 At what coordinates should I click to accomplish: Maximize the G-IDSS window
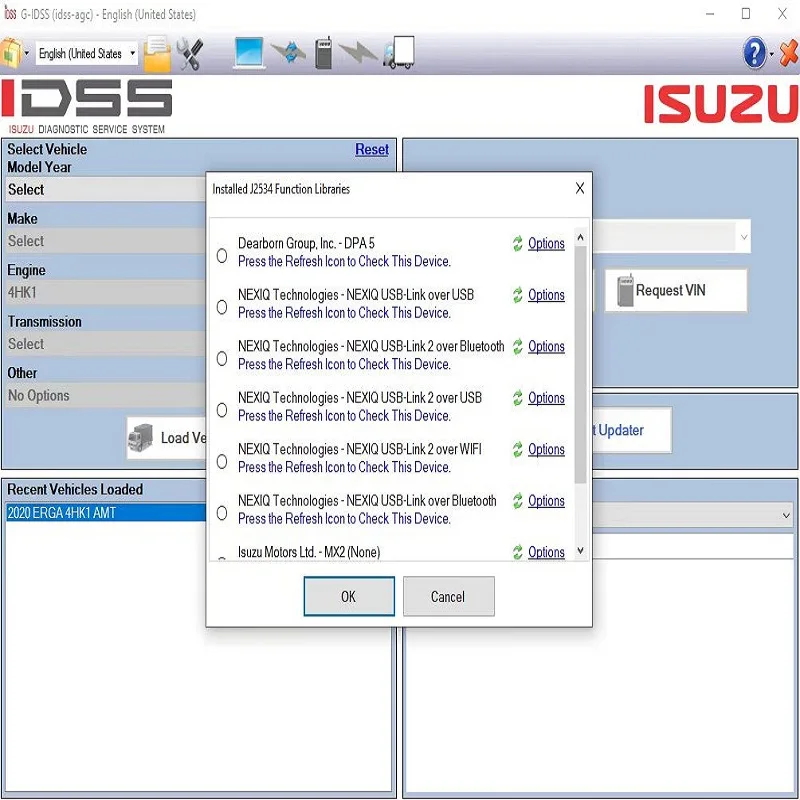coord(745,14)
